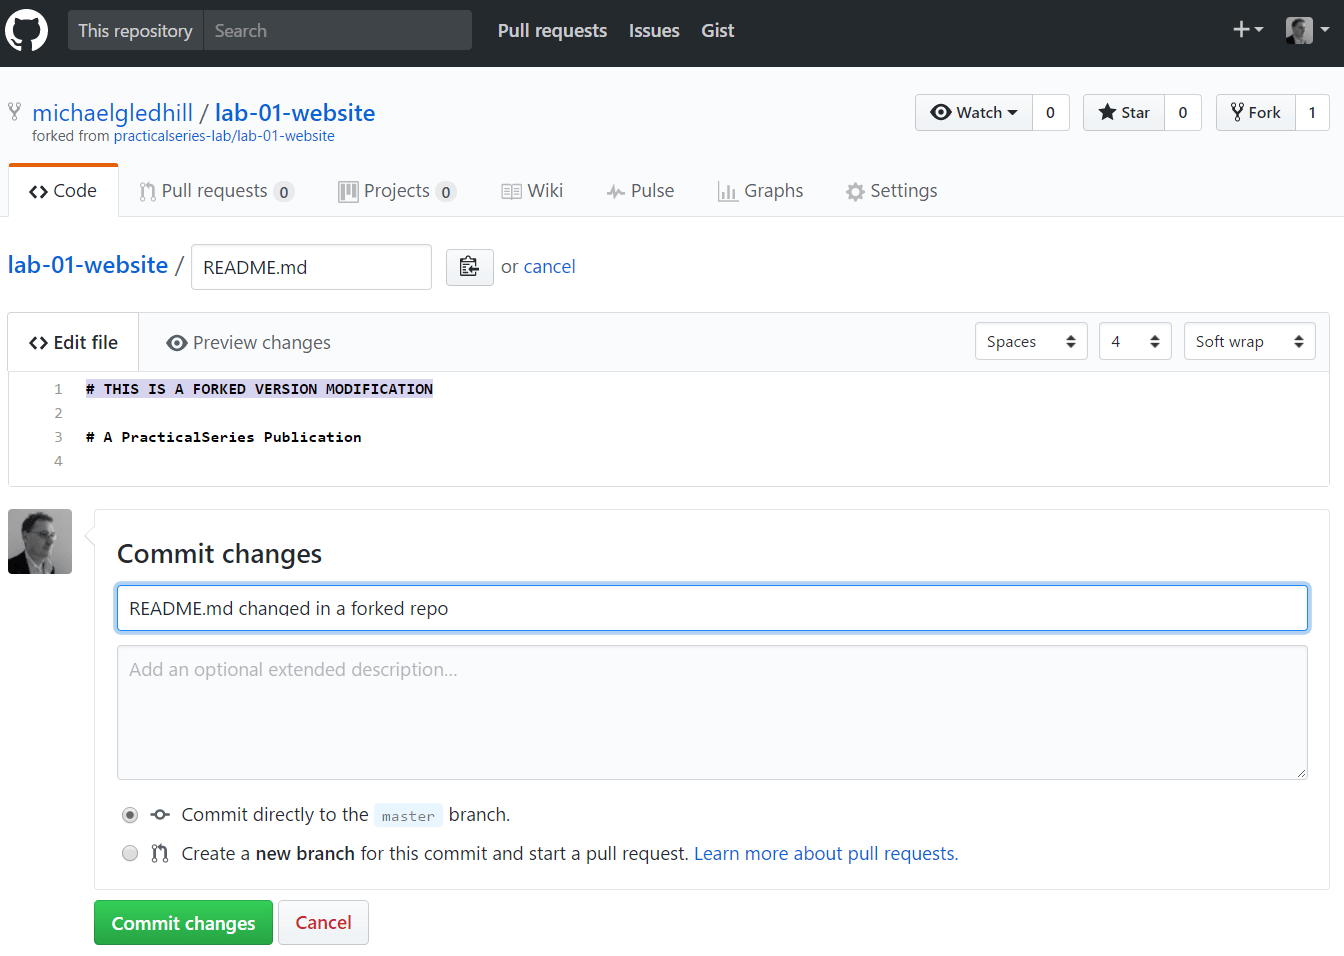This screenshot has height=956, width=1344.
Task: Click the green Commit changes button
Action: click(183, 923)
